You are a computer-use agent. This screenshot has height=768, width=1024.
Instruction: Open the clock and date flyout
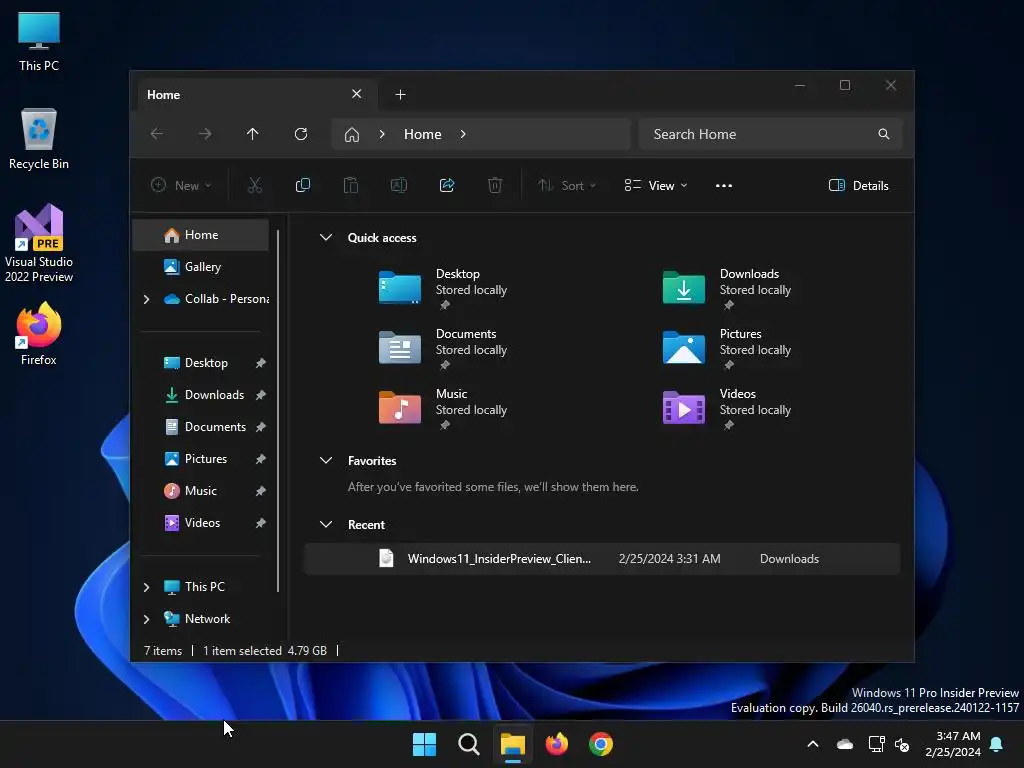[953, 744]
